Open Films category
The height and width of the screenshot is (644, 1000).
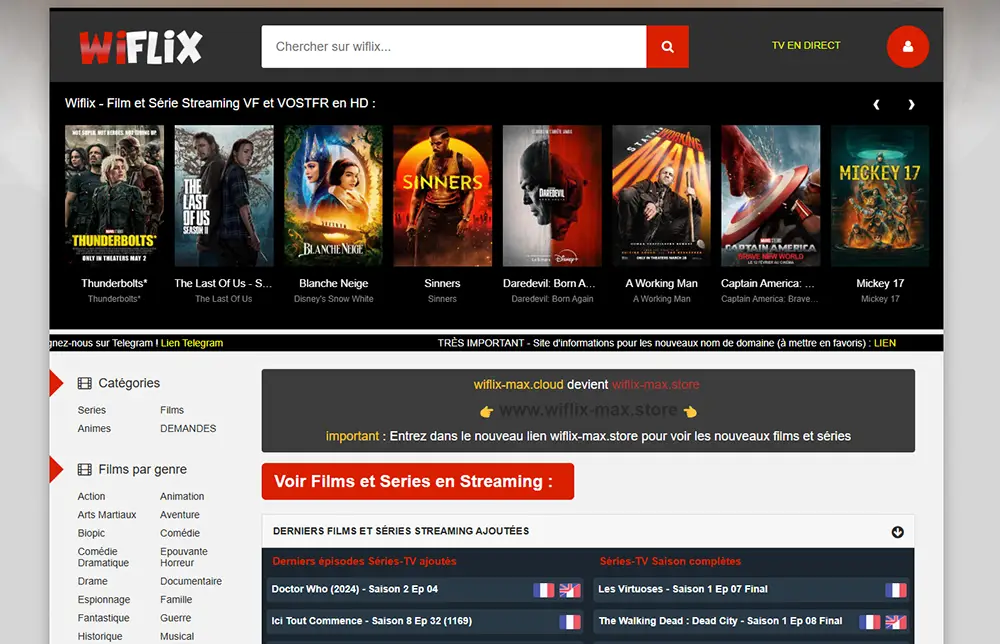click(x=172, y=410)
